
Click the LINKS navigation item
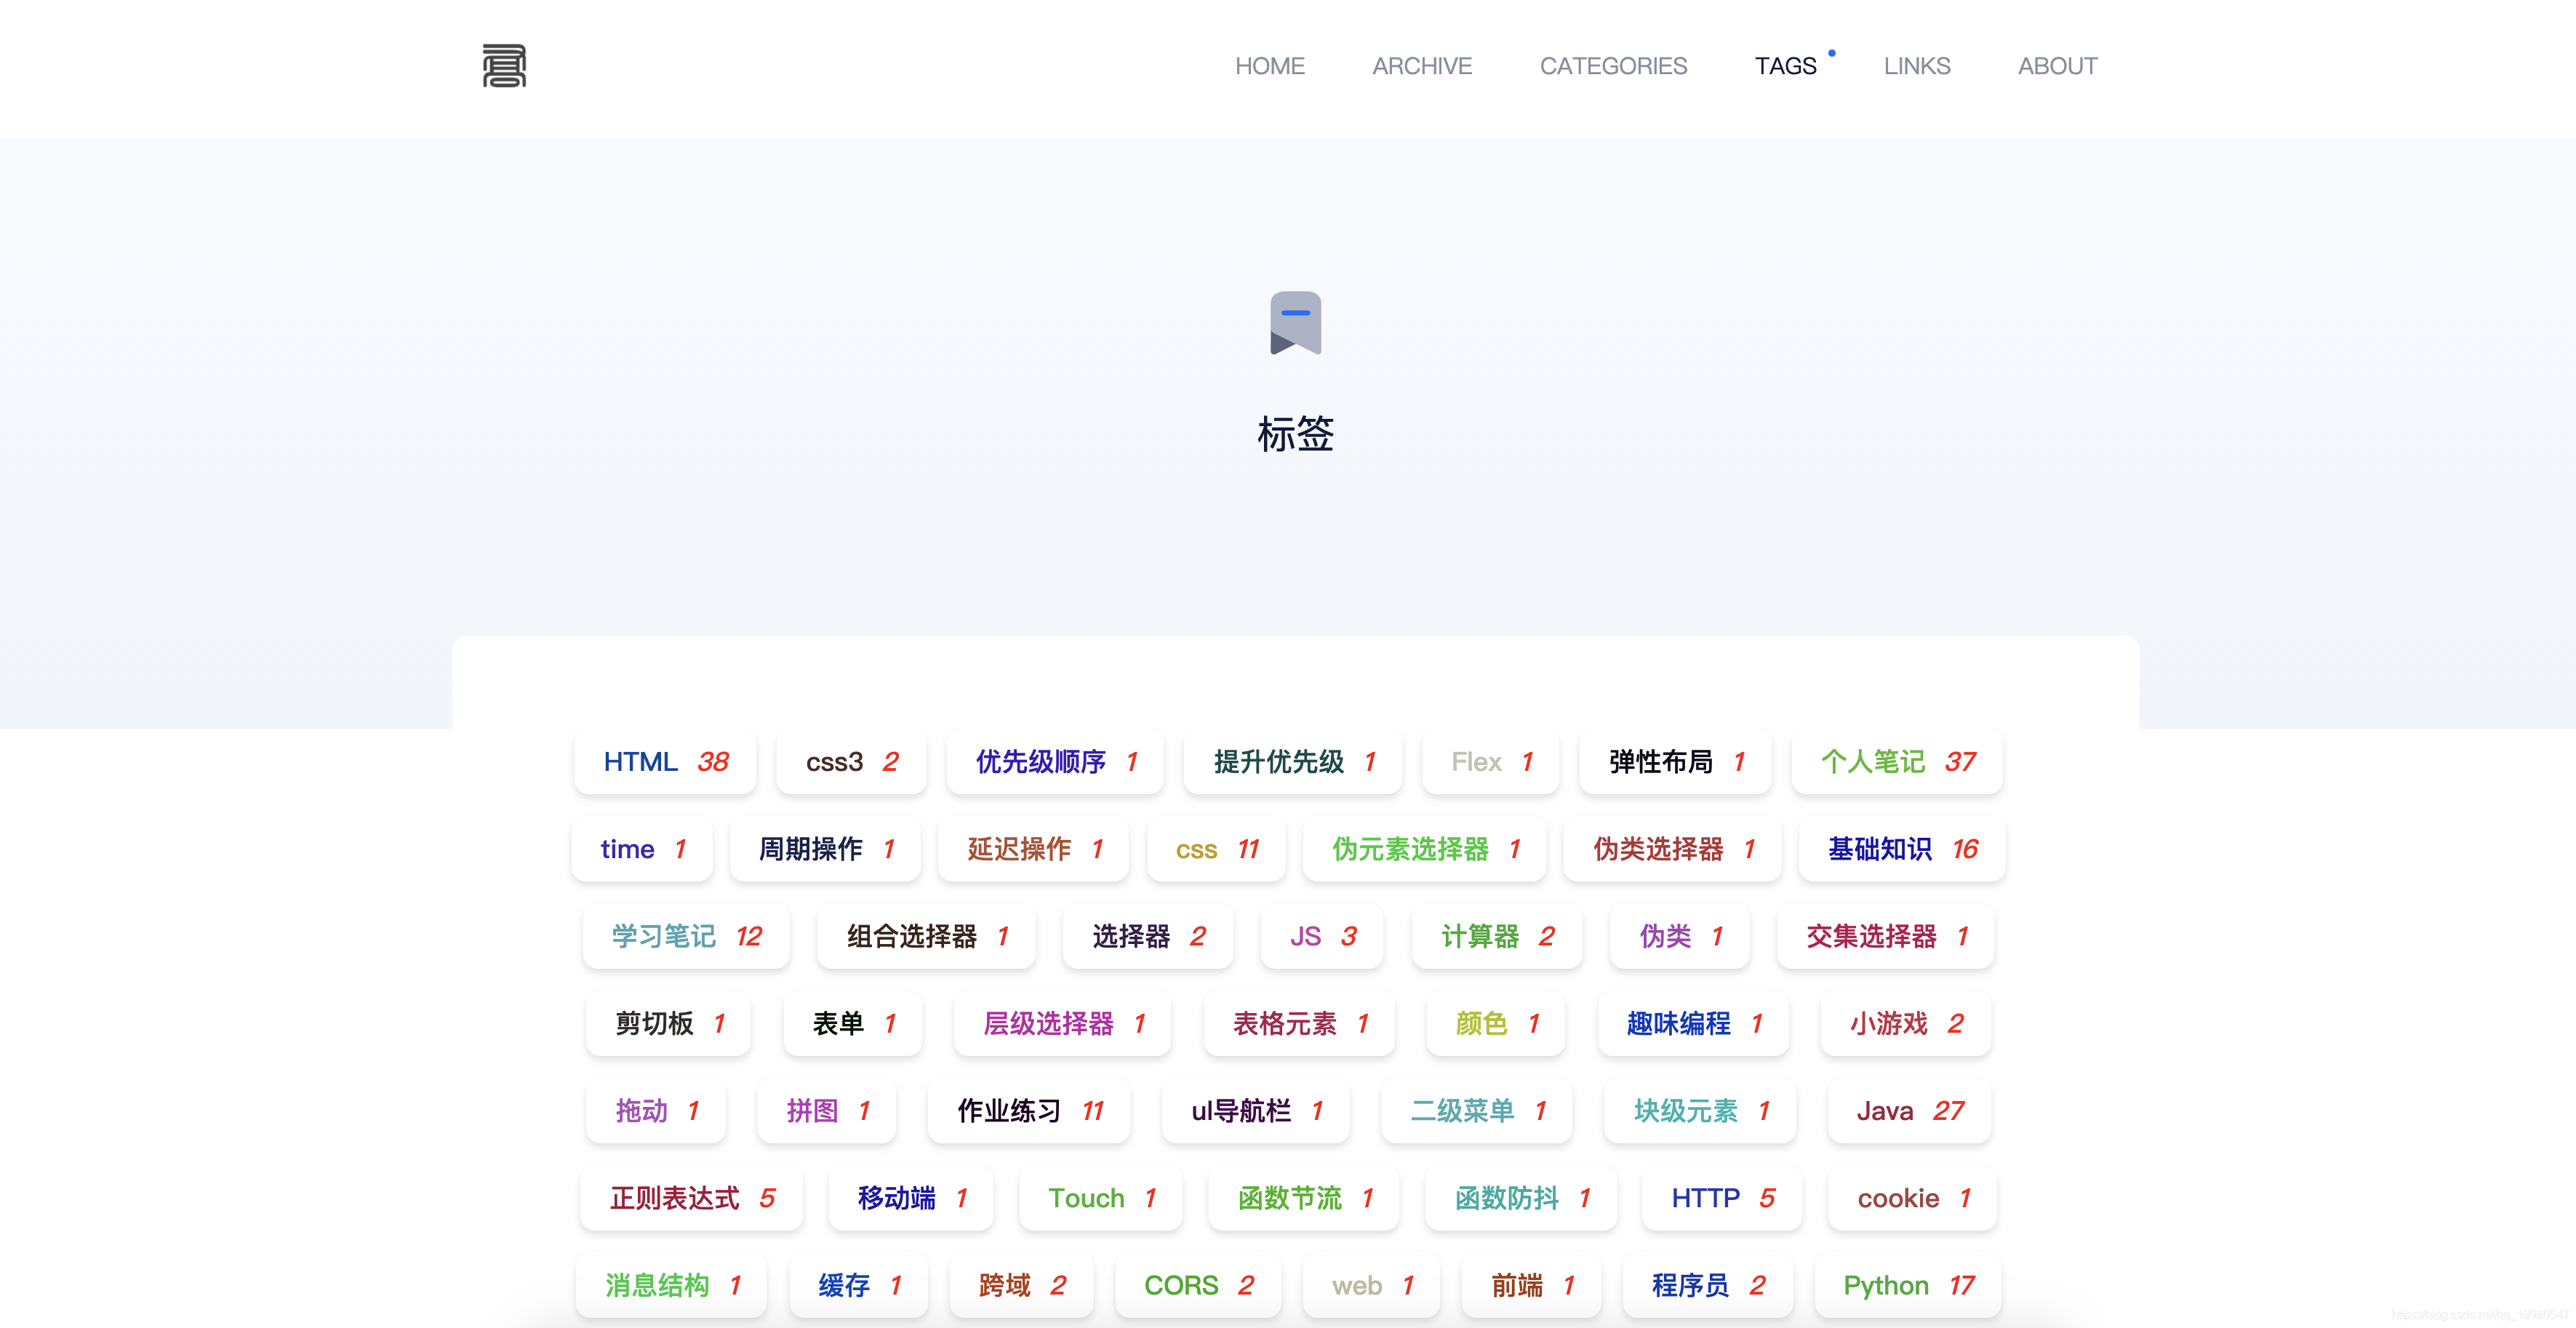1917,66
